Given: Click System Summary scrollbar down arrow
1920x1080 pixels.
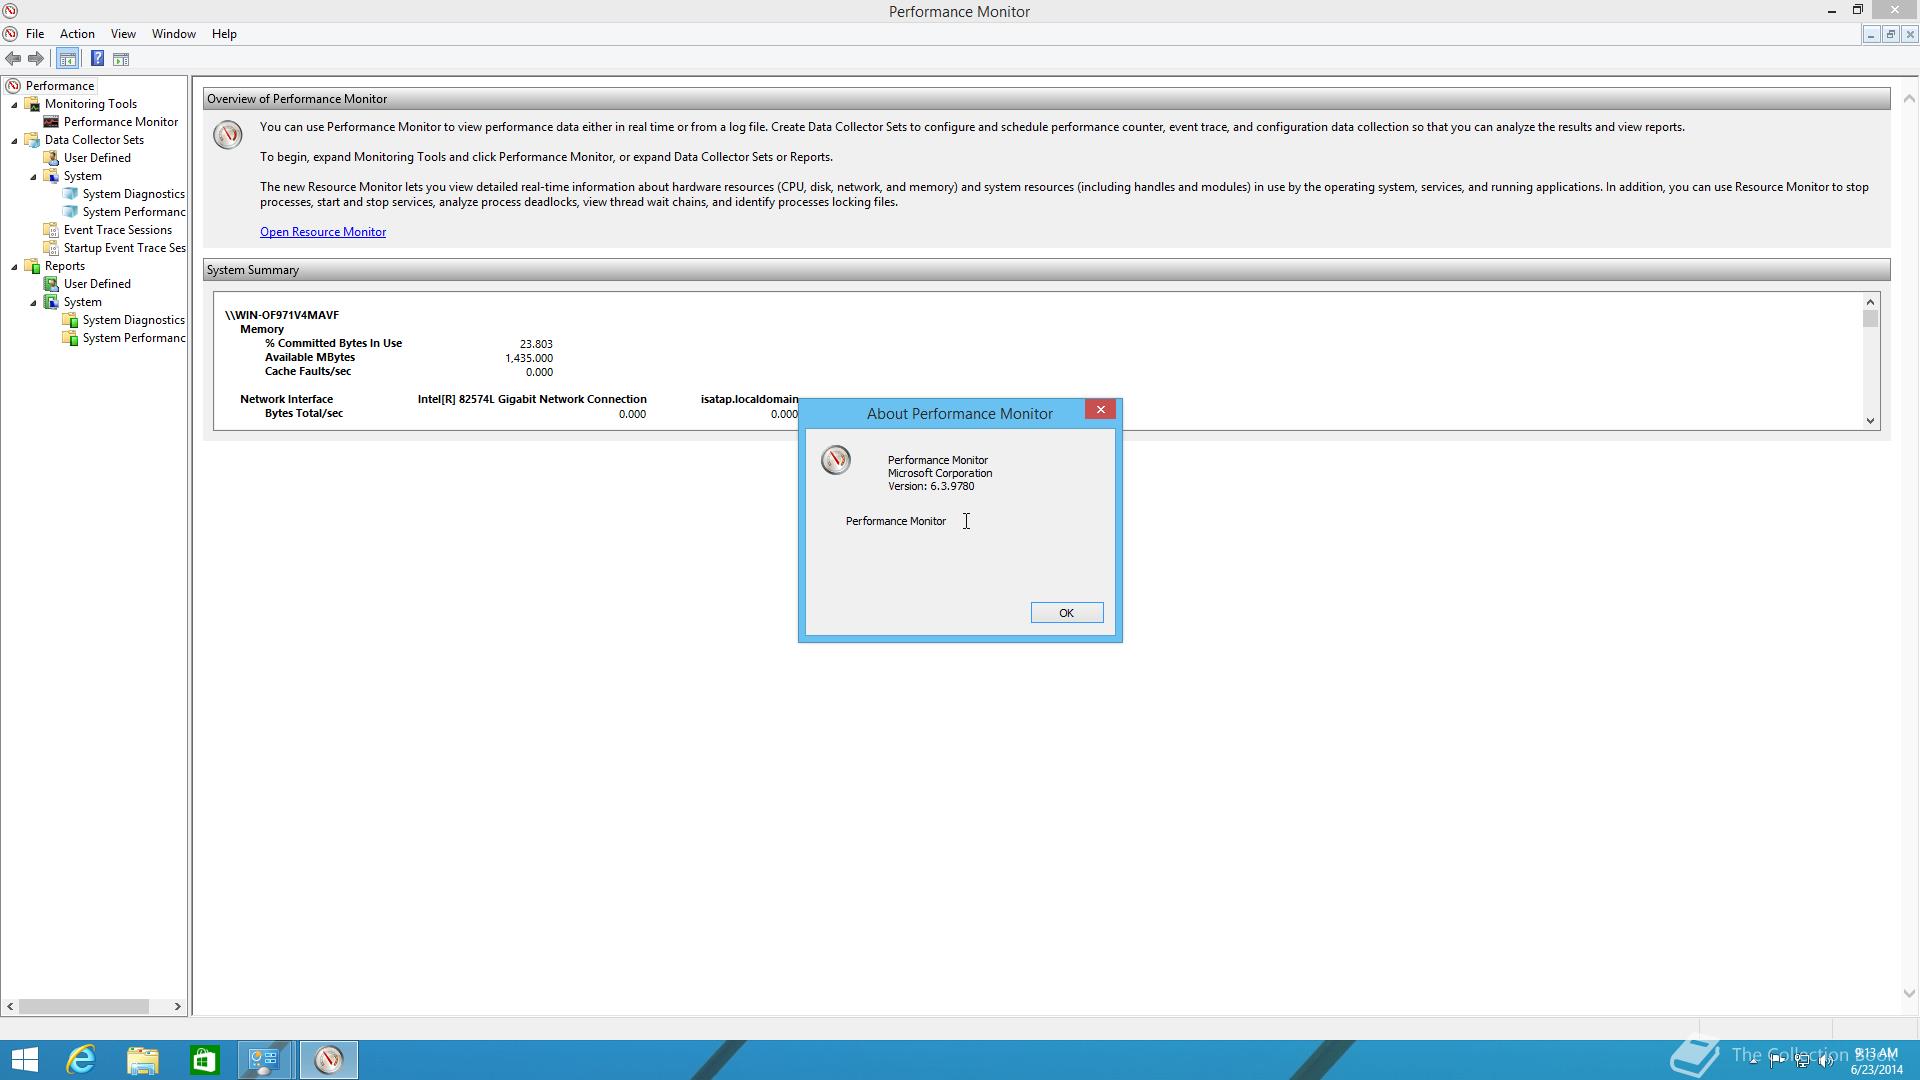Looking at the screenshot, I should pos(1870,421).
